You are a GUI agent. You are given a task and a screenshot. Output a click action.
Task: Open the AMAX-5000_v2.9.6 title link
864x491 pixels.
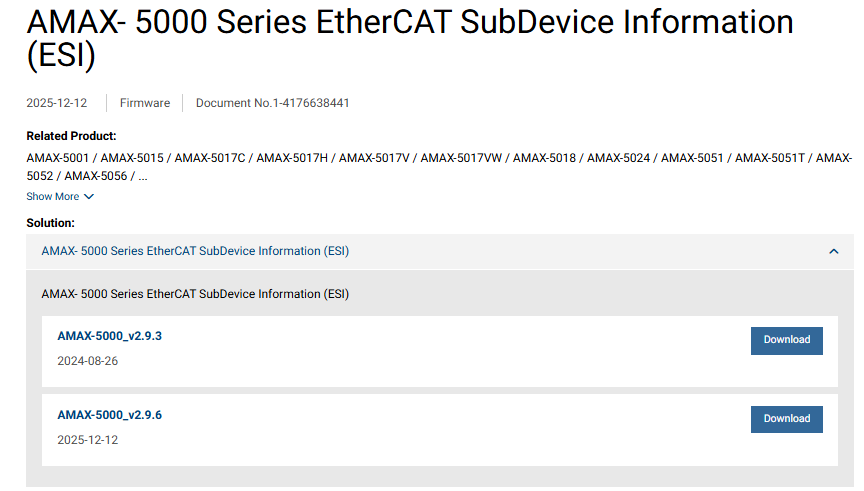(109, 415)
